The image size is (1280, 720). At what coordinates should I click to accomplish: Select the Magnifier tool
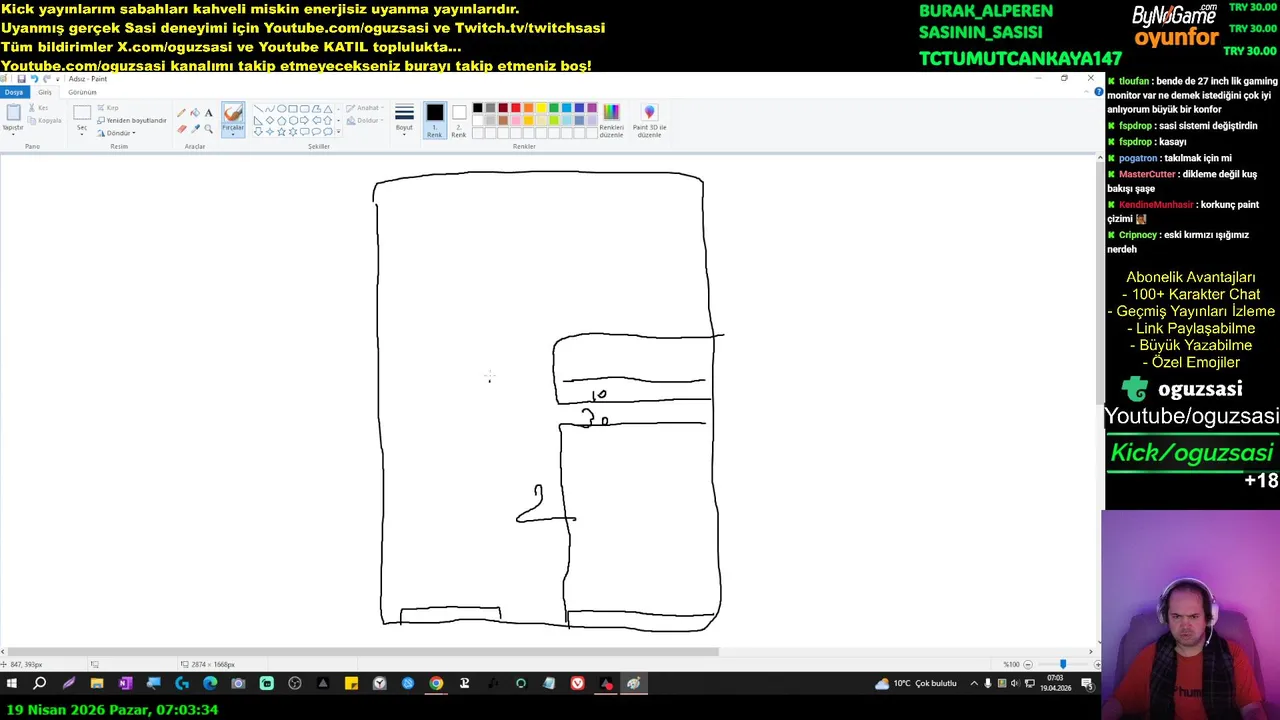tap(208, 129)
